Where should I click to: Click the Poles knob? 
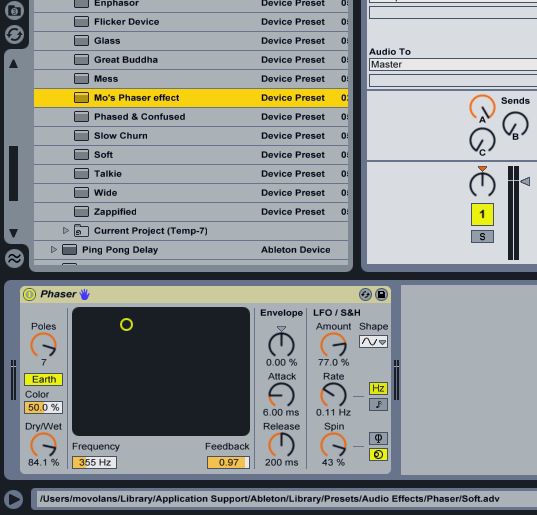43,345
